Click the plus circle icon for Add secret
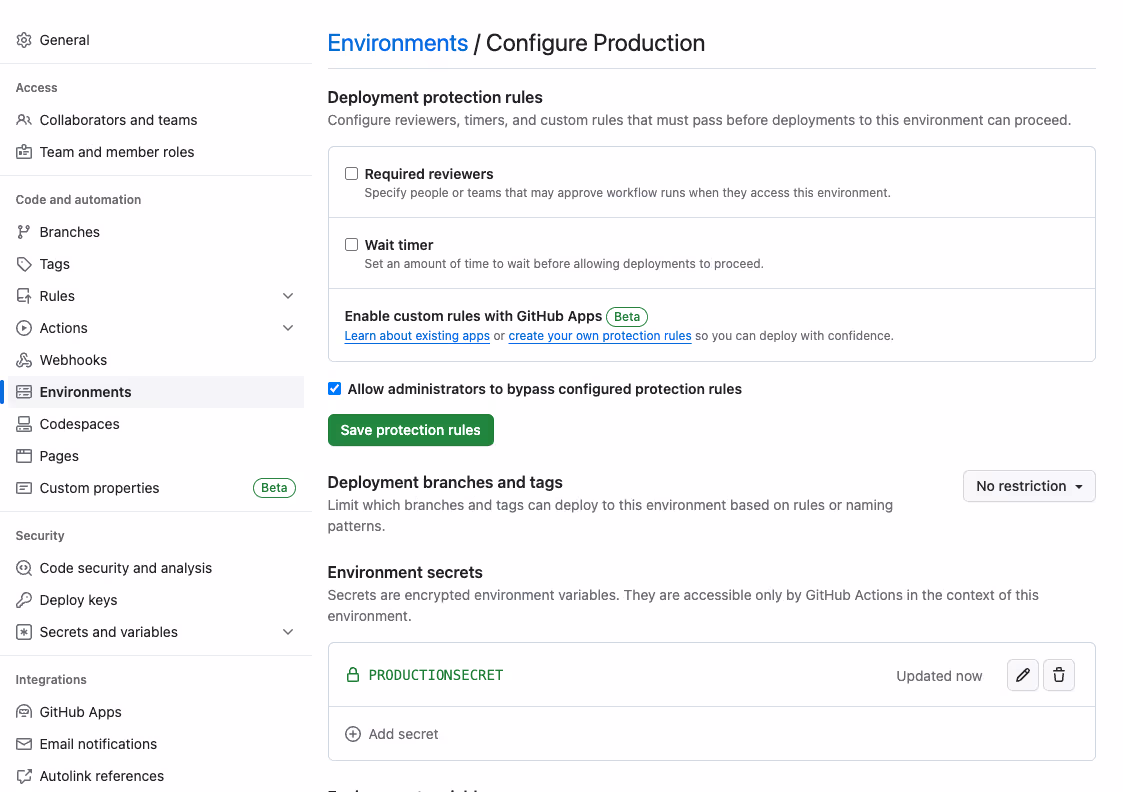This screenshot has width=1123, height=792. 352,734
